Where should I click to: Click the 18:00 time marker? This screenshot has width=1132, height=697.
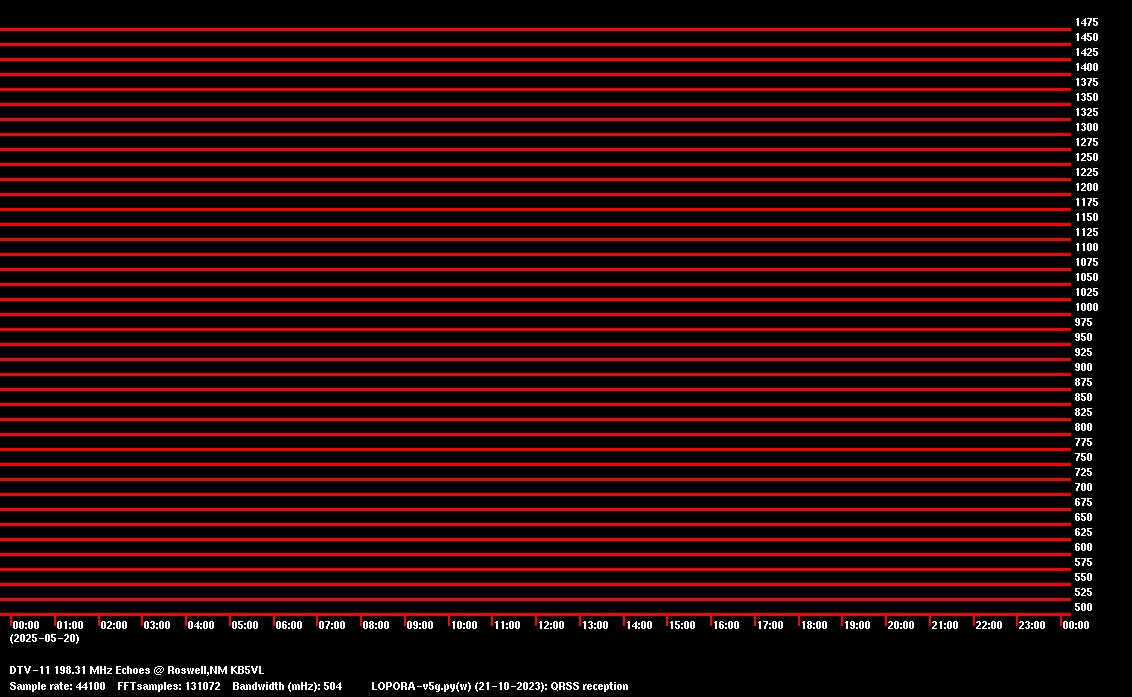813,625
